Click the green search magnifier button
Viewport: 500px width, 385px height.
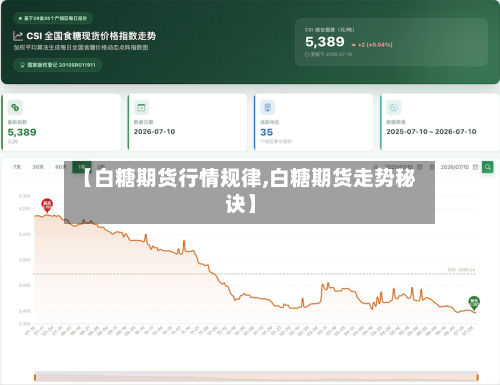[488, 167]
